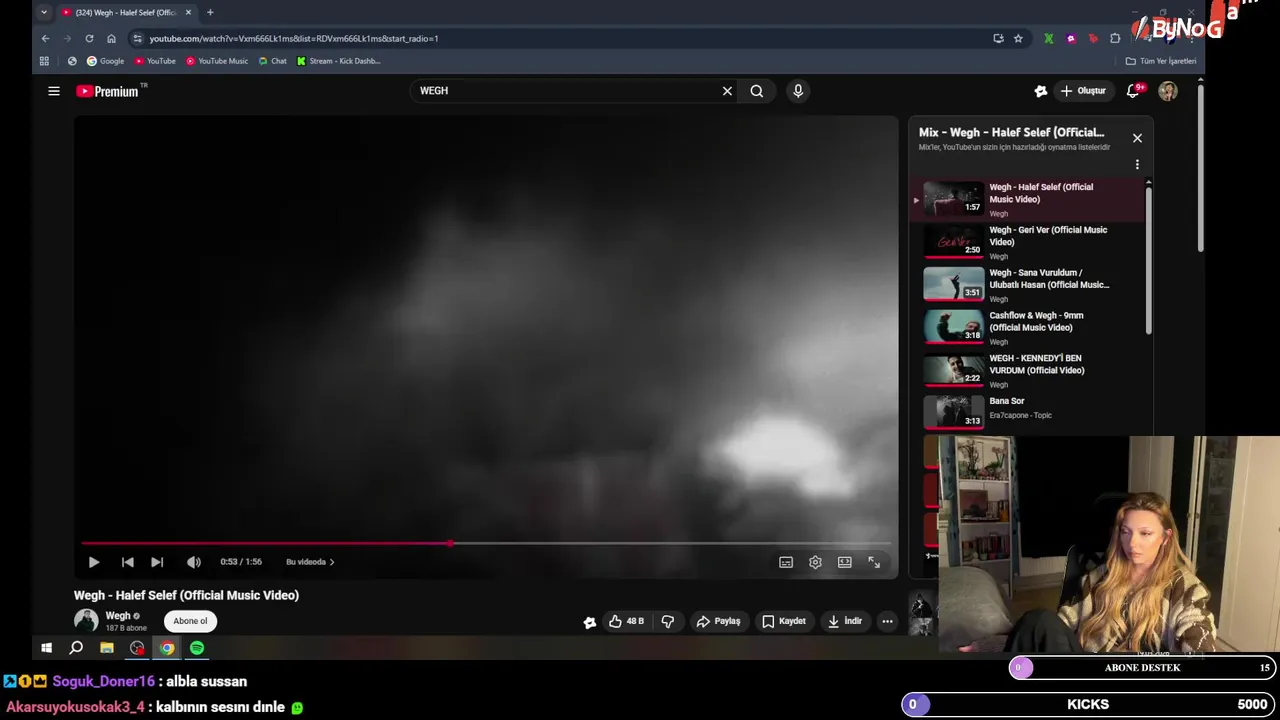Open Mix playlist options menu
This screenshot has width=1280, height=720.
[1137, 164]
